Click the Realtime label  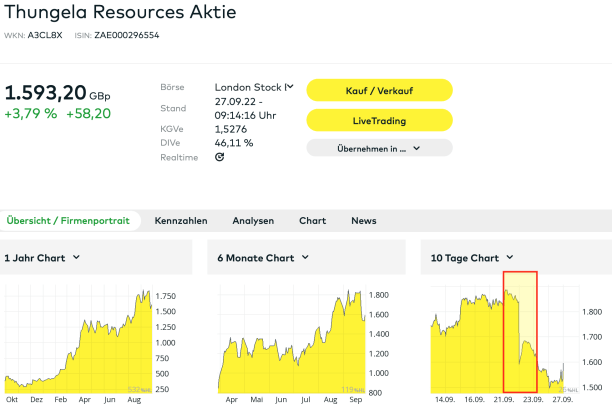[179, 157]
